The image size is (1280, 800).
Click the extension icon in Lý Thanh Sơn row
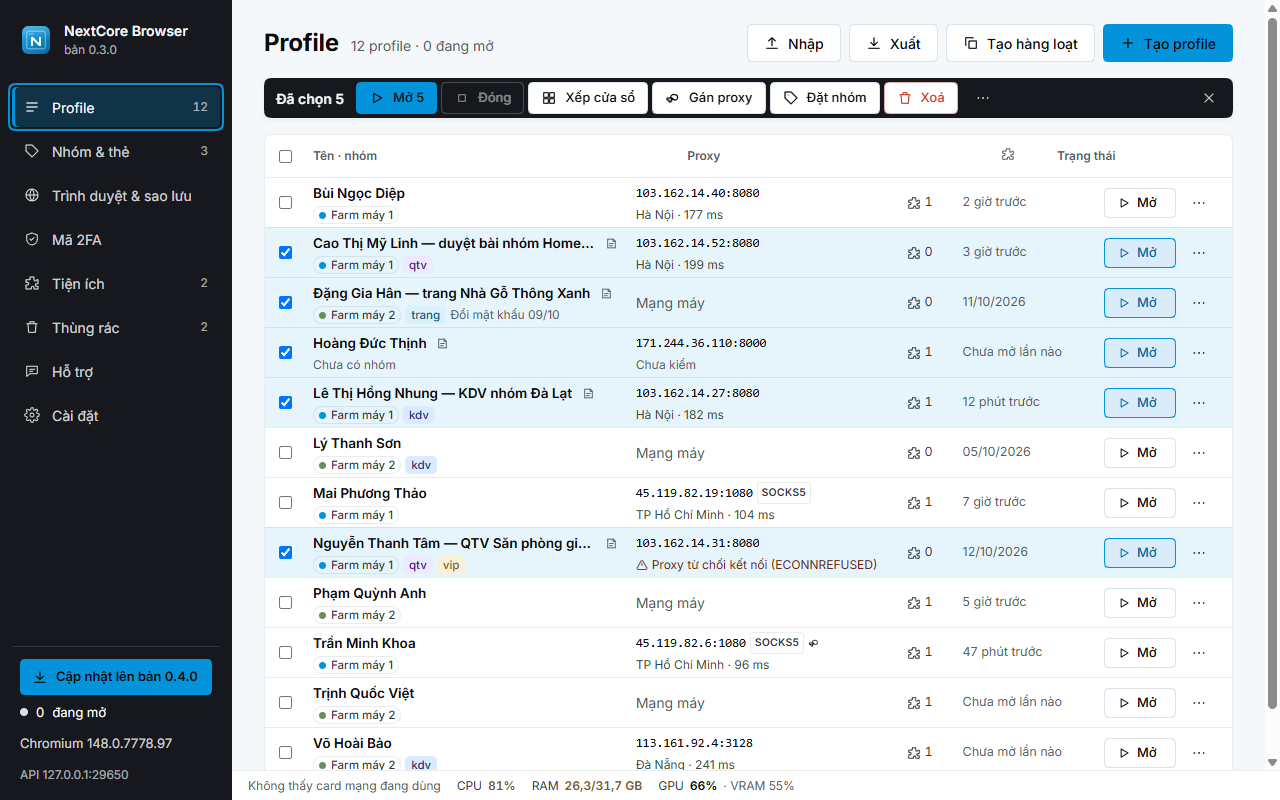[x=913, y=452]
